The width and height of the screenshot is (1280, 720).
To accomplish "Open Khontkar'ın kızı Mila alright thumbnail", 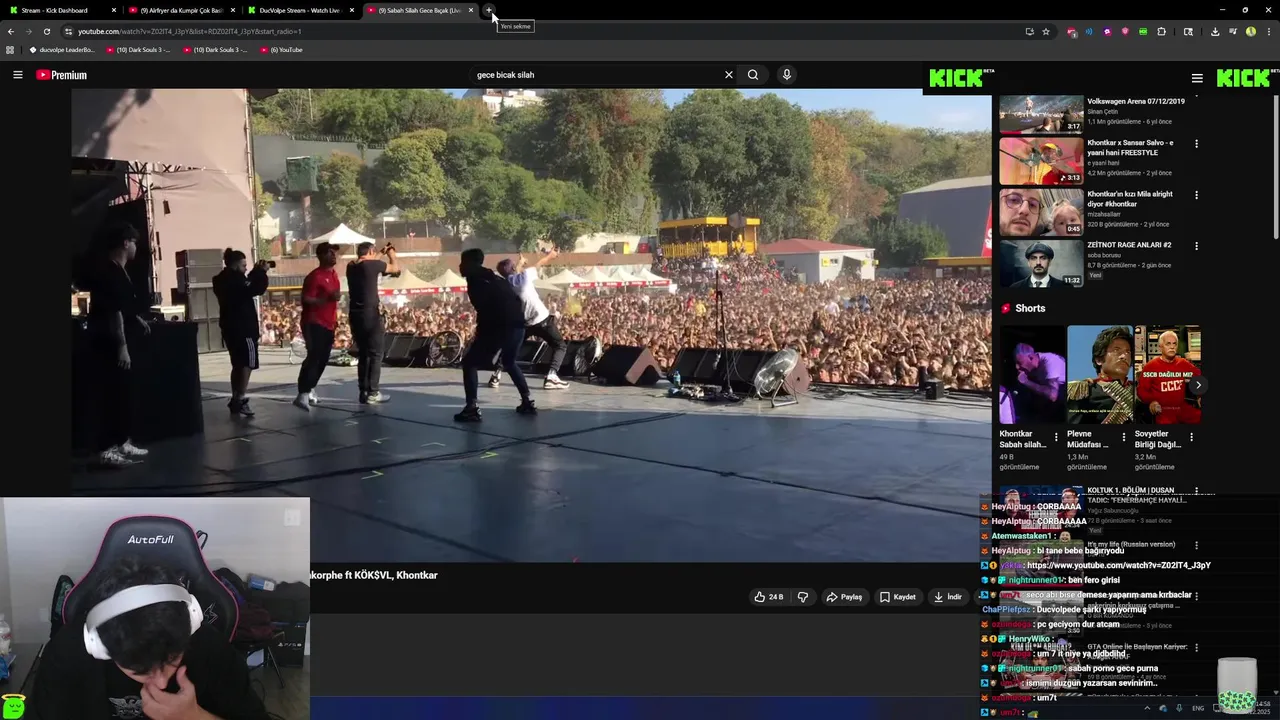I will pos(1041,212).
